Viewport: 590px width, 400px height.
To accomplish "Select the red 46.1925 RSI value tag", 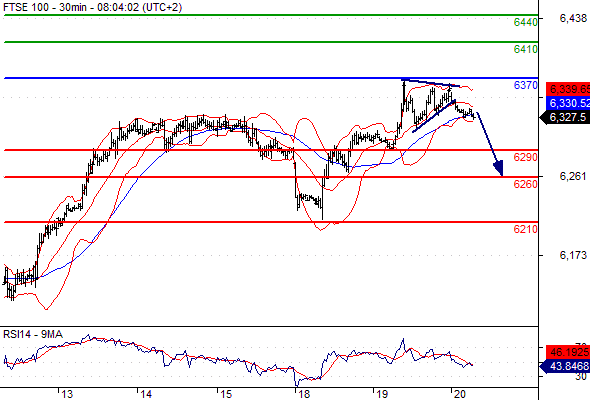I will click(568, 352).
